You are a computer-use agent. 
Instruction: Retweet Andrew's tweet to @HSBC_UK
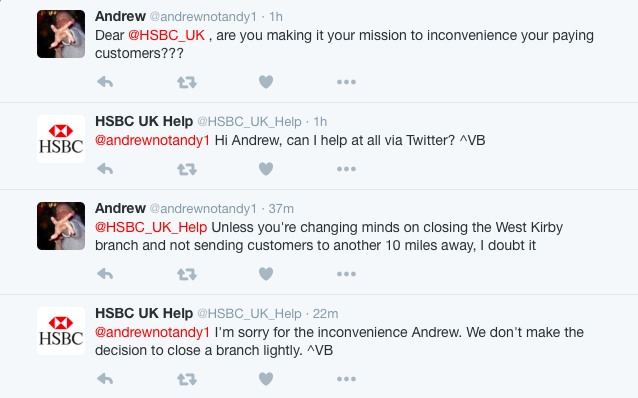[x=187, y=83]
